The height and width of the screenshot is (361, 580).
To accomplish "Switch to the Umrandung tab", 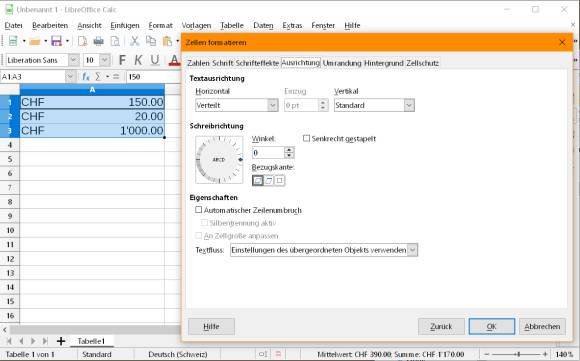I will 342,63.
